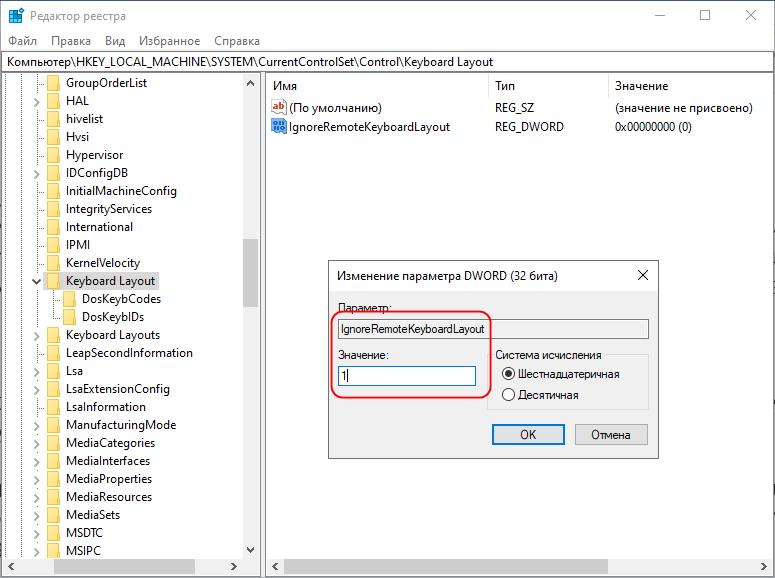Click the tree pane horizontal scrollbar thumb

[x=124, y=566]
